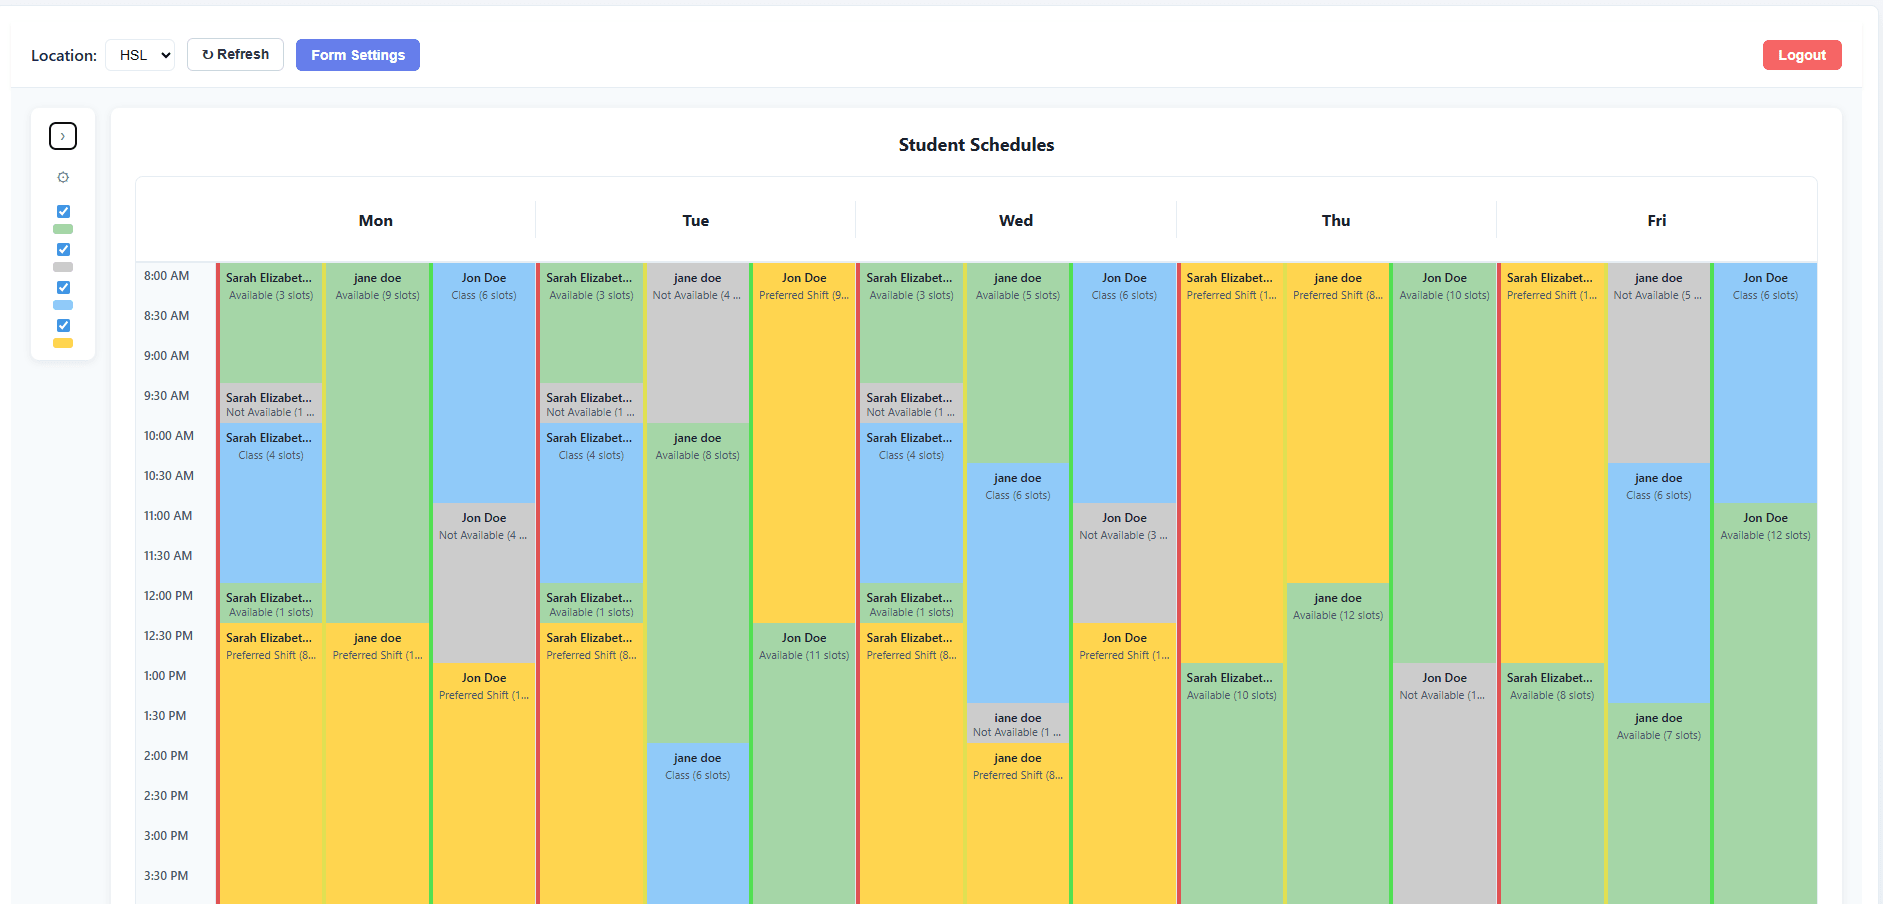The image size is (1883, 904).
Task: Open Friday jane doe Class (6 slots) block
Action: tap(1658, 583)
